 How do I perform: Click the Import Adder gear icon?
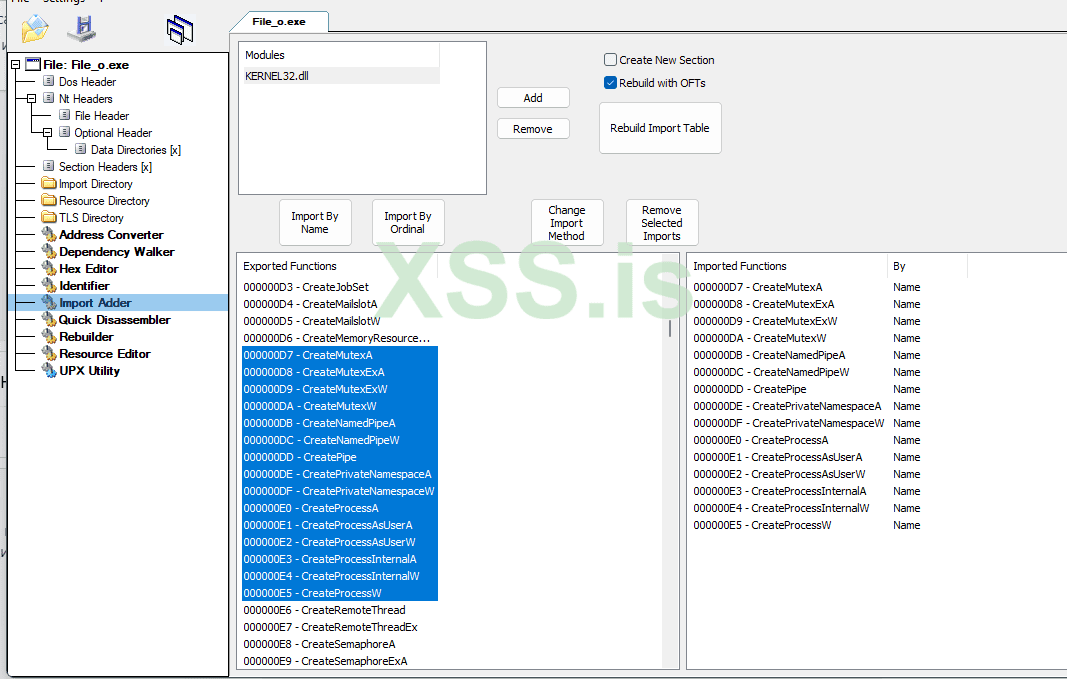pos(49,302)
